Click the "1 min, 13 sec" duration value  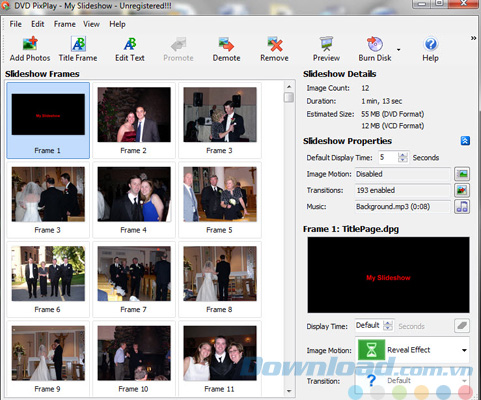(x=382, y=101)
